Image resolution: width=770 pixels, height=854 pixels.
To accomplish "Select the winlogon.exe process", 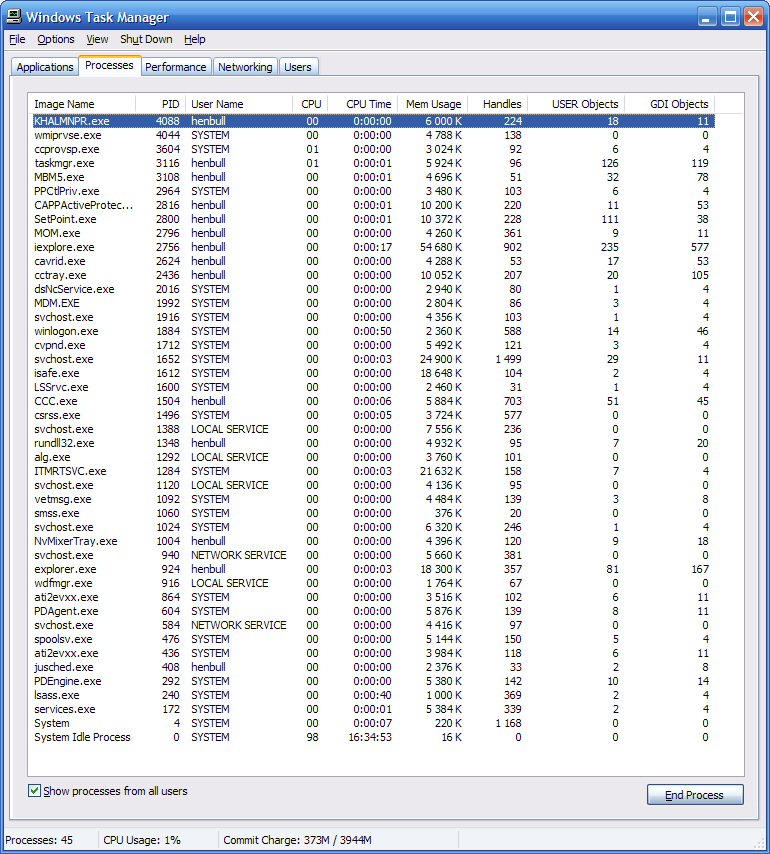I will point(373,331).
